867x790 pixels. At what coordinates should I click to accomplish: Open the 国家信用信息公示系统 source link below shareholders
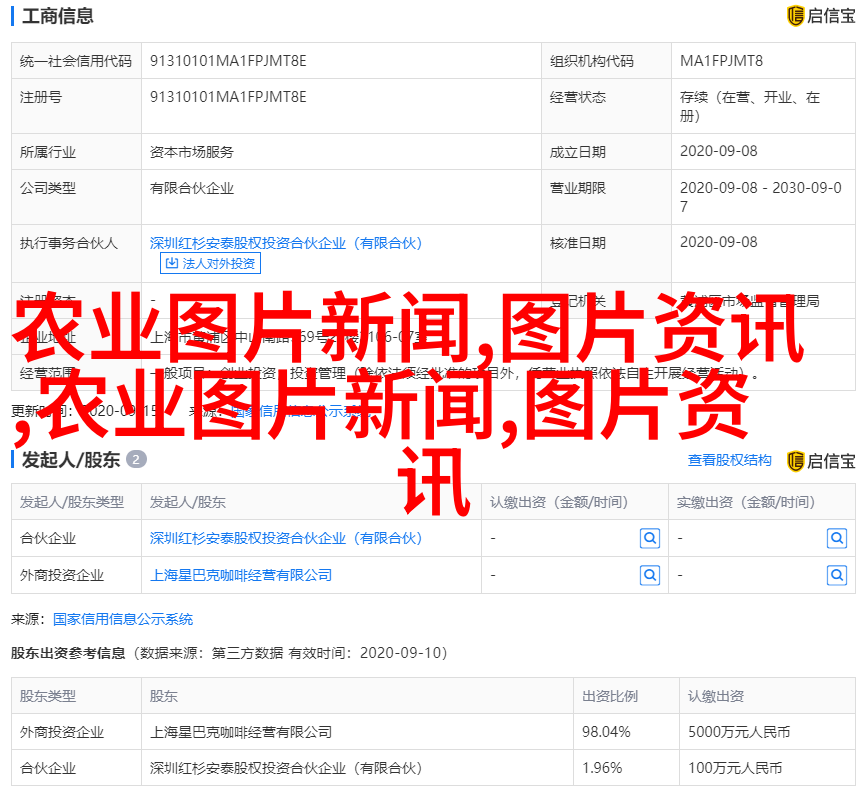(x=123, y=619)
